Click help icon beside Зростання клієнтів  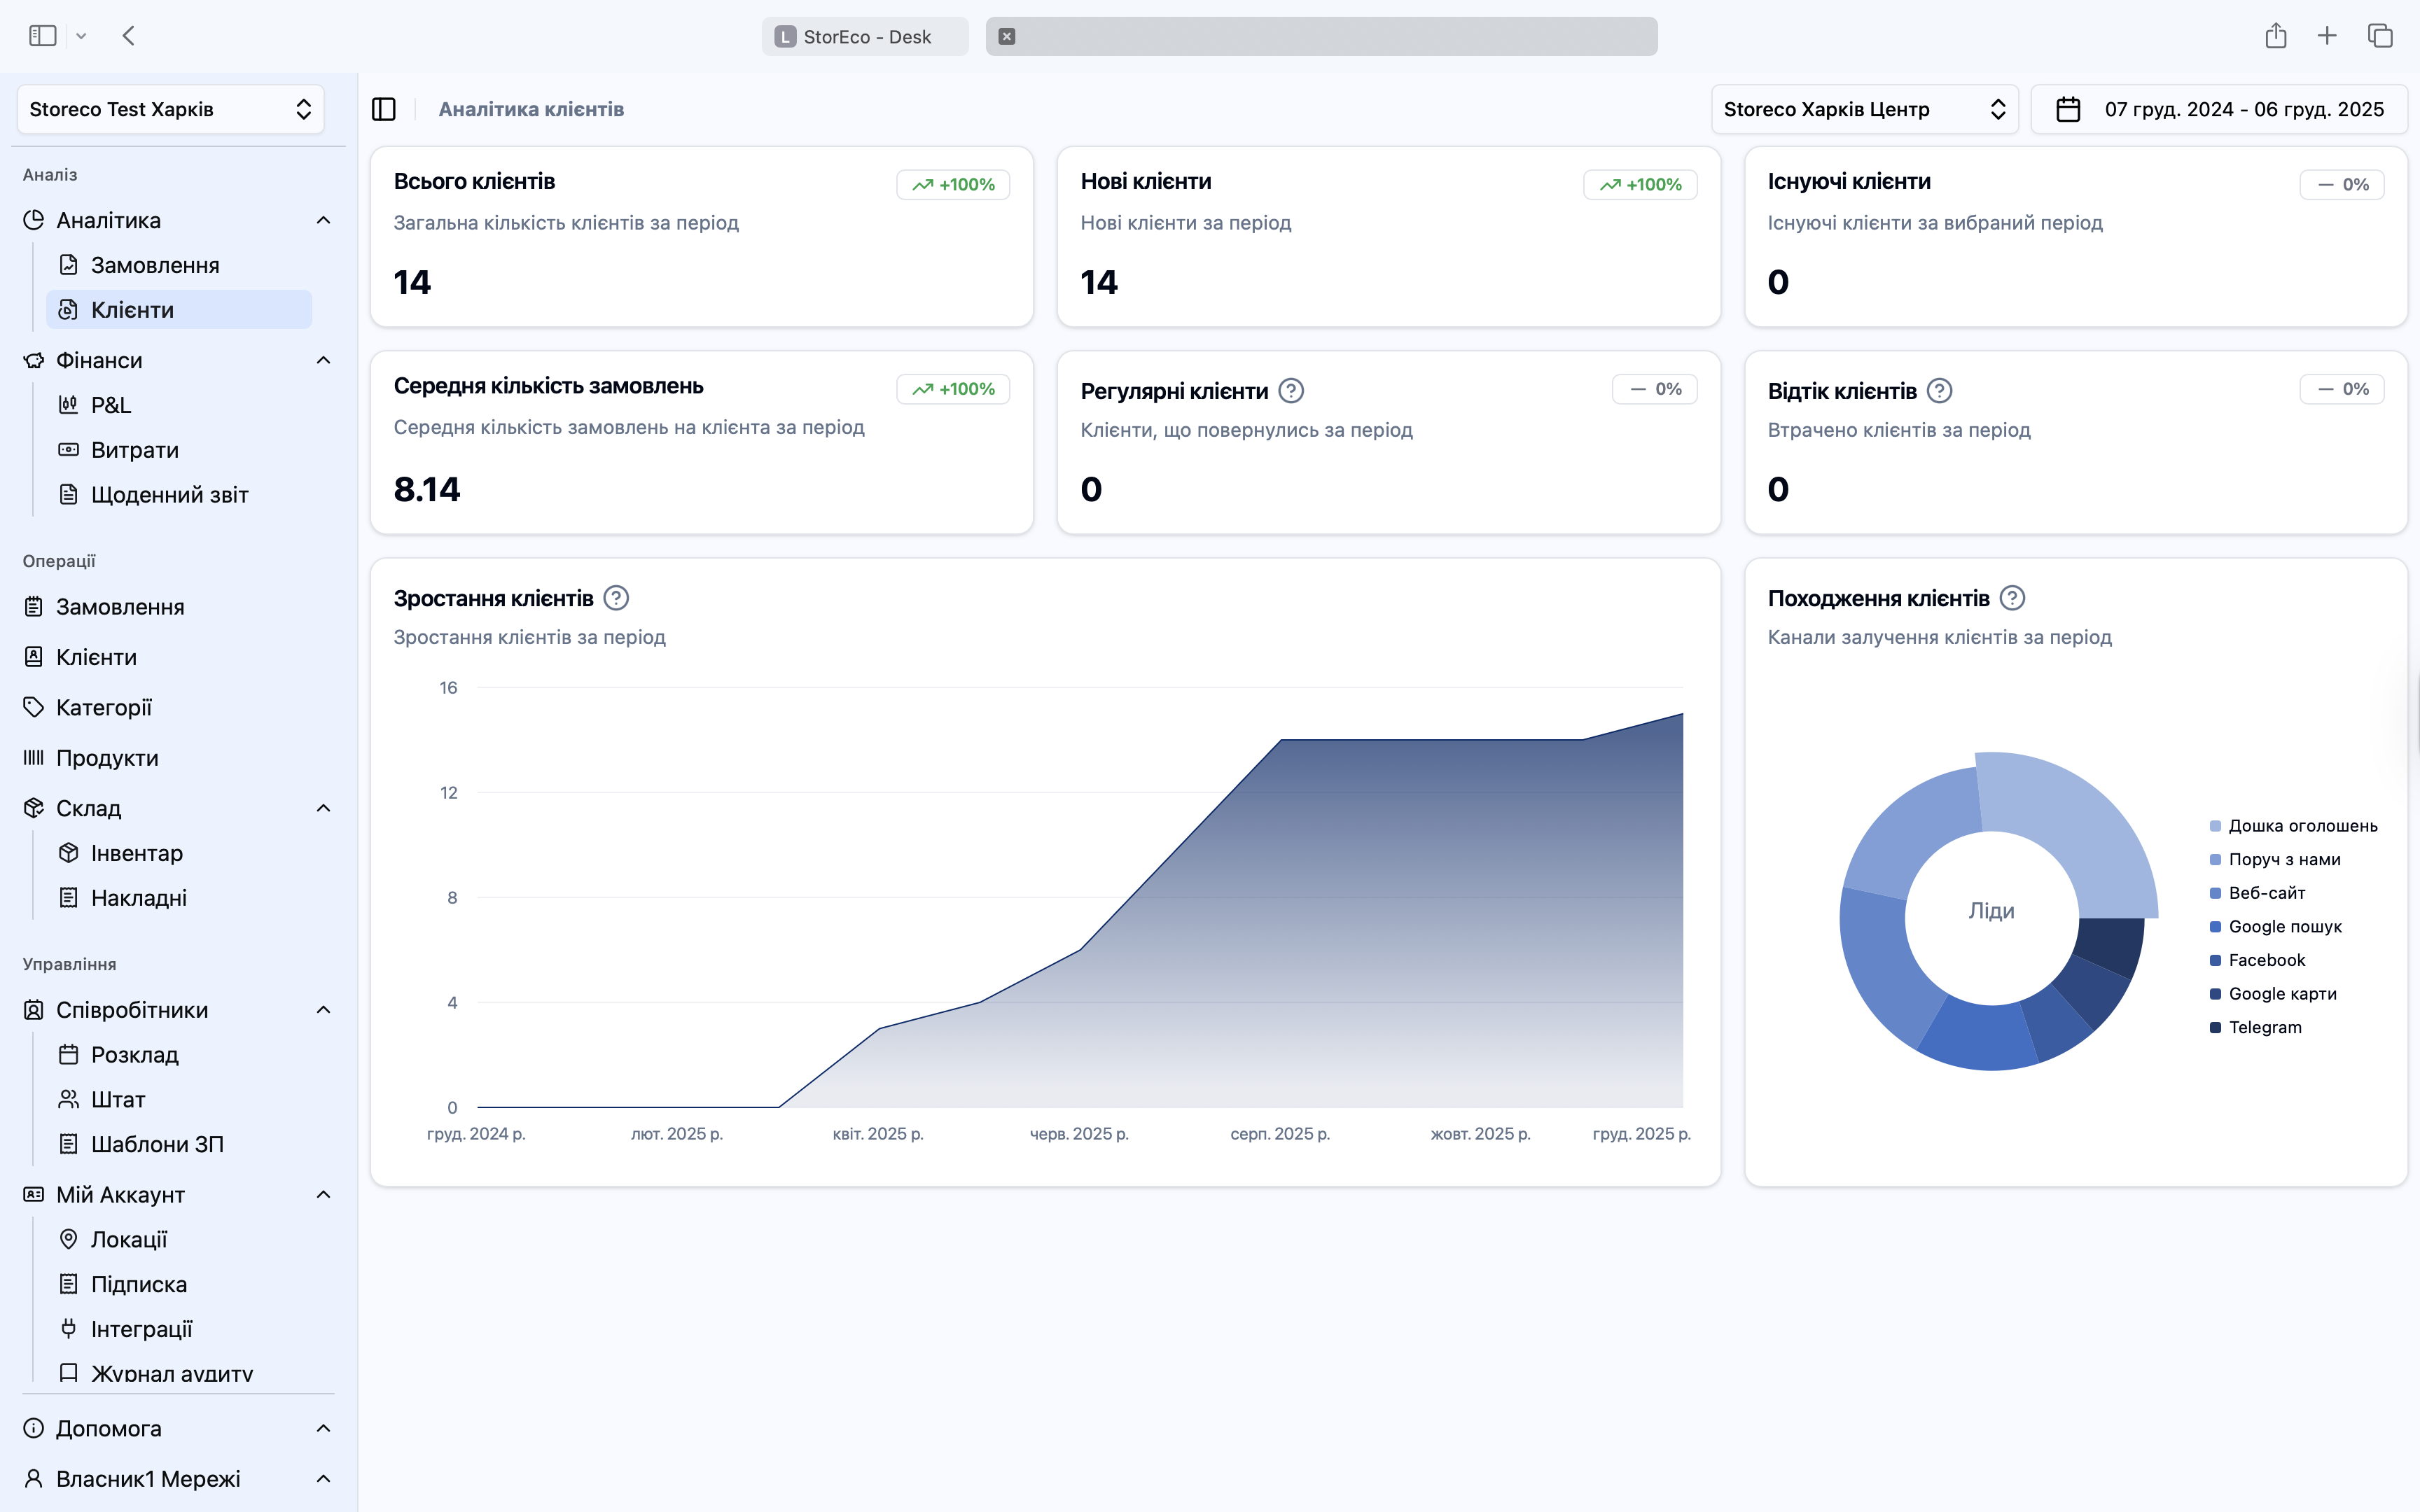point(616,598)
